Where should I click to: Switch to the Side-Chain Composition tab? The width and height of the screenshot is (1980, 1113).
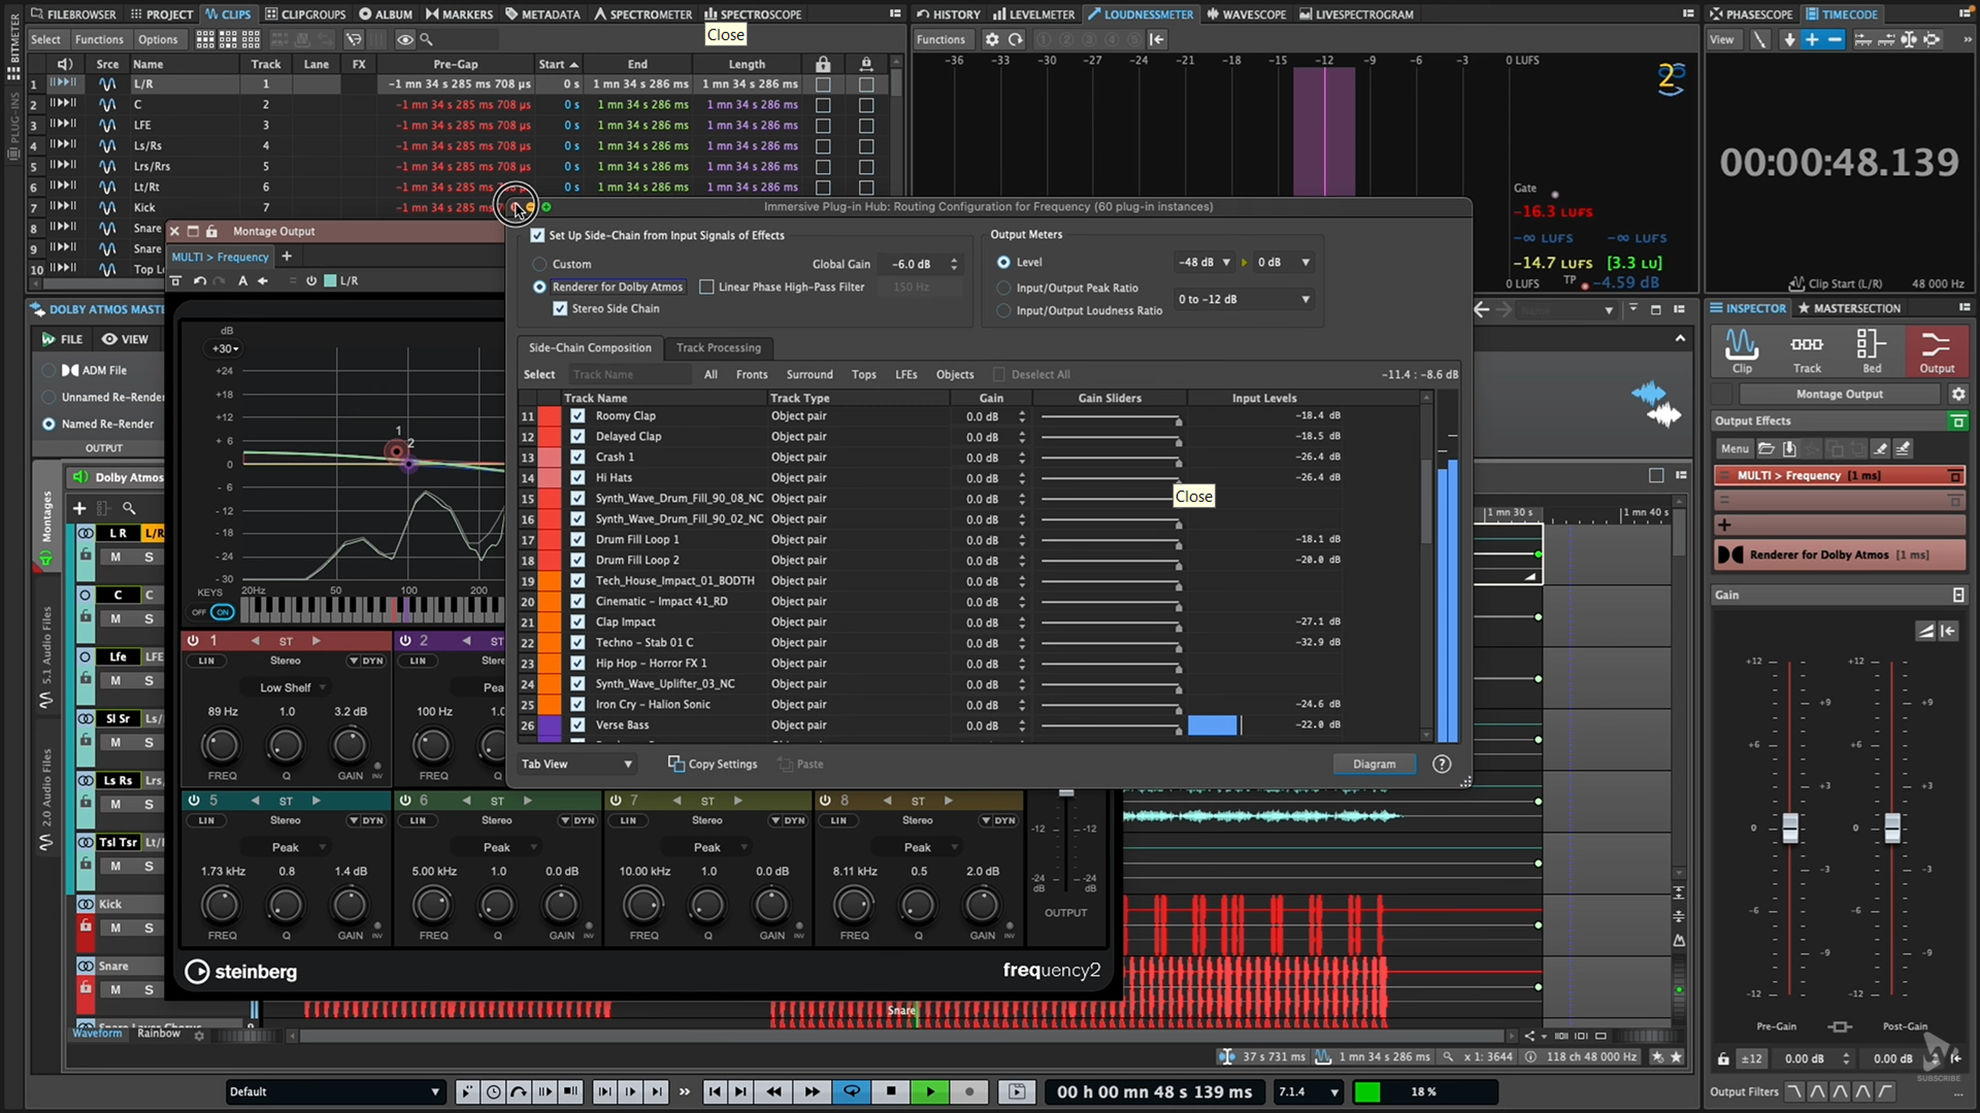pyautogui.click(x=590, y=348)
